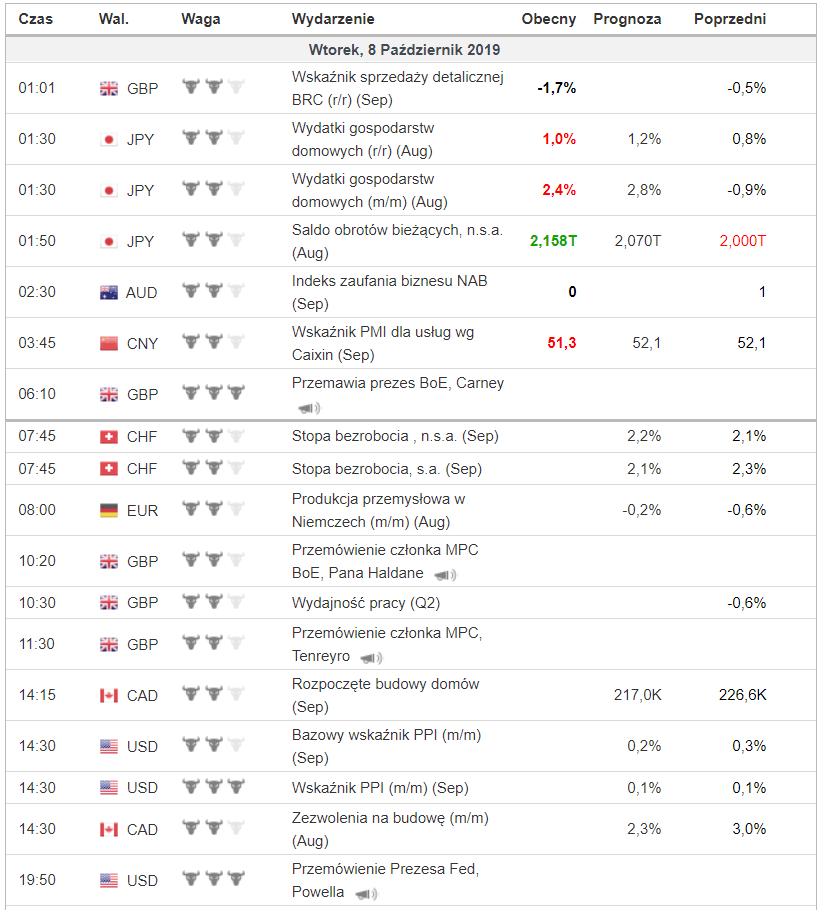820x910 pixels.
Task: Click Australian flag next to AUD
Action: tap(109, 292)
